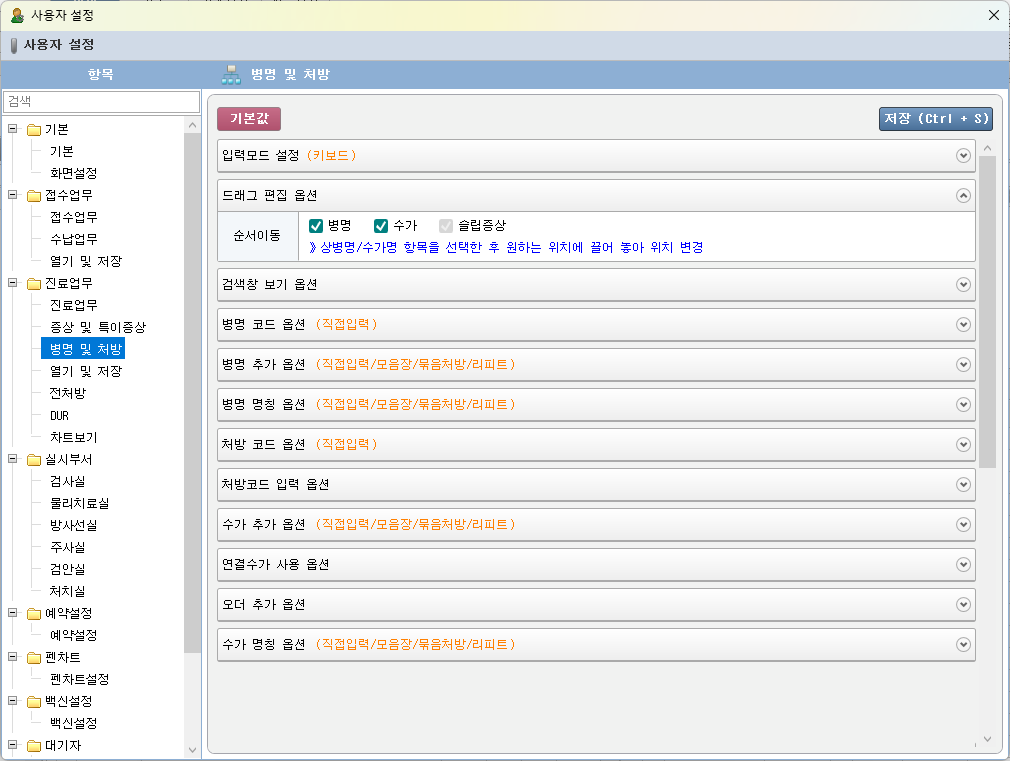Uncheck the 병명 checkbox

click(316, 226)
